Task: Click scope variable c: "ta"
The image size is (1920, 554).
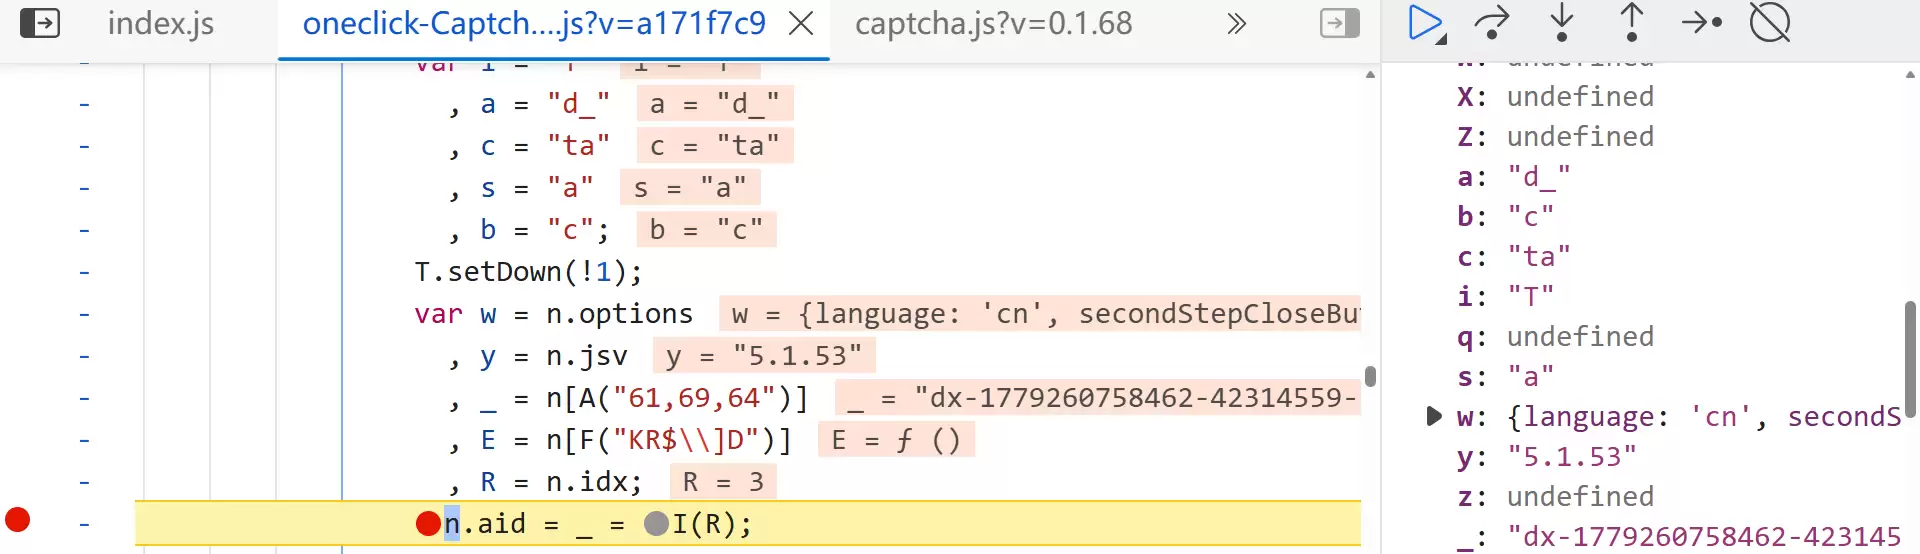Action: 1514,257
